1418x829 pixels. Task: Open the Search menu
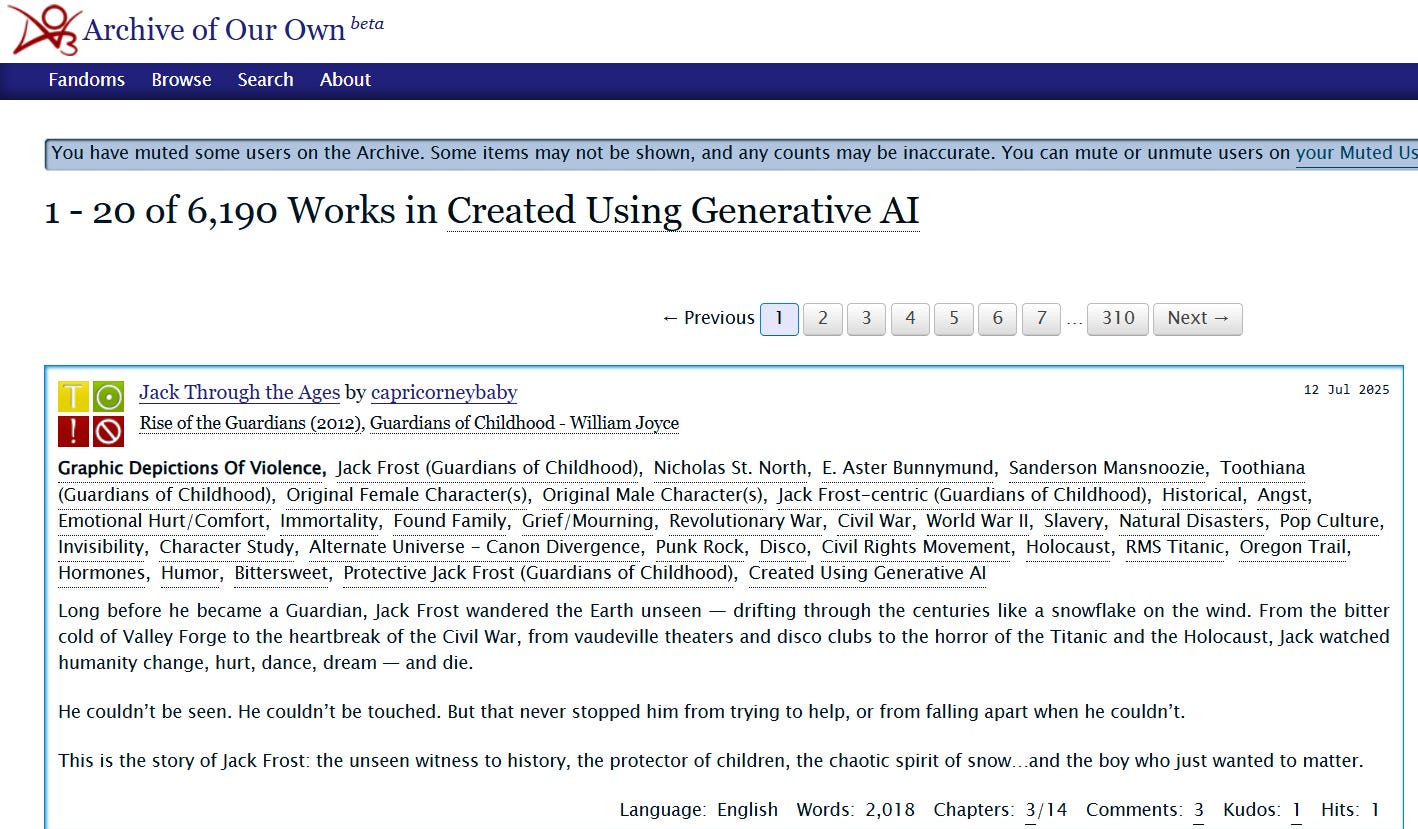pos(265,80)
